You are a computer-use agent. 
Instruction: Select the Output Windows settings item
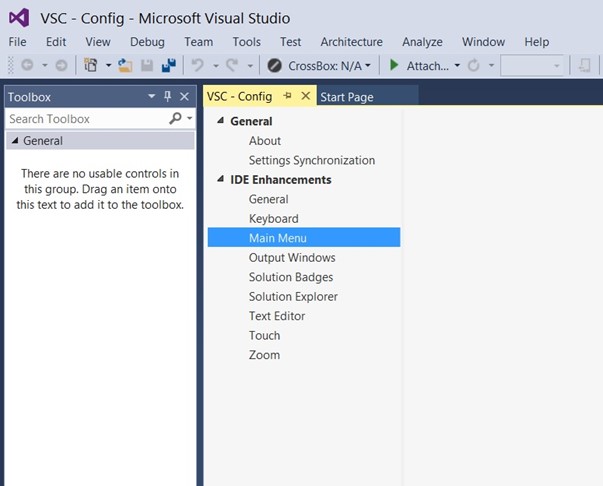pos(292,257)
